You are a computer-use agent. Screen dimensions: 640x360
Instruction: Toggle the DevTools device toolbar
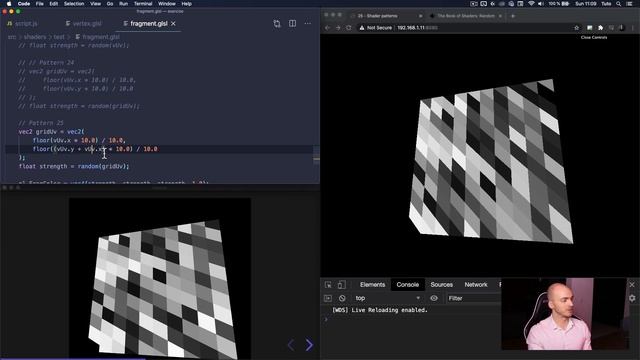tap(342, 284)
